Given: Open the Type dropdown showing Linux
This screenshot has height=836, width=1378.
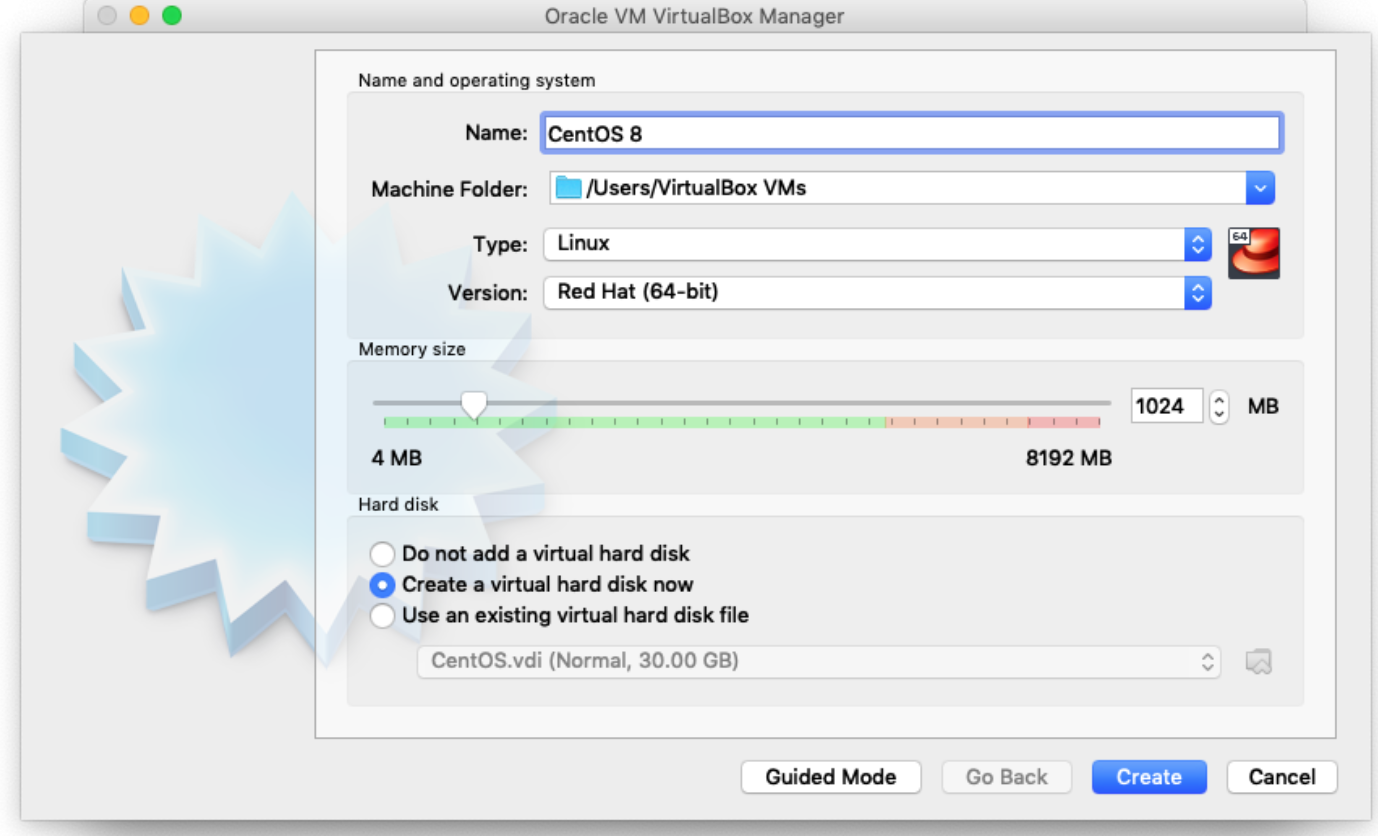Looking at the screenshot, I should click(x=878, y=244).
